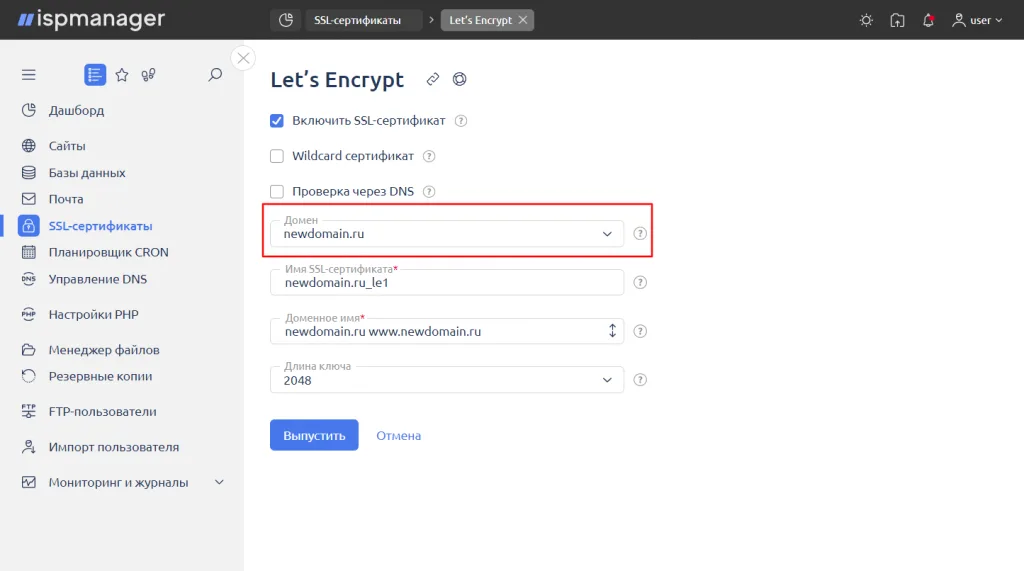Go to Базы данных
Viewport: 1024px width, 571px height.
point(87,172)
